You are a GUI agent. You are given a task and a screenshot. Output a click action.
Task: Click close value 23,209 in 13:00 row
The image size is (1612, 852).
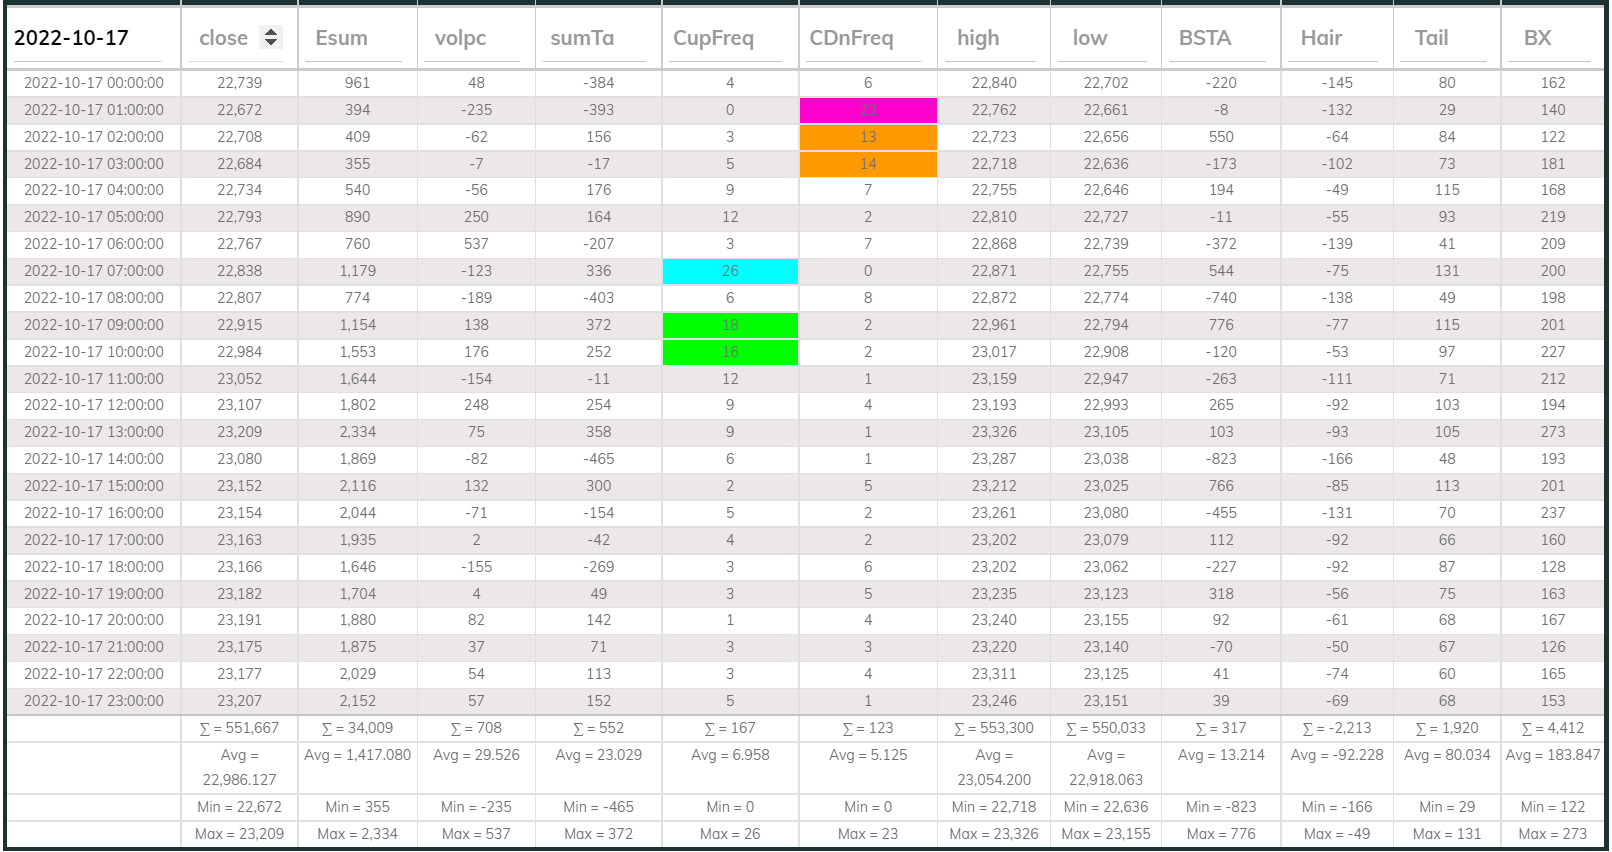[240, 432]
